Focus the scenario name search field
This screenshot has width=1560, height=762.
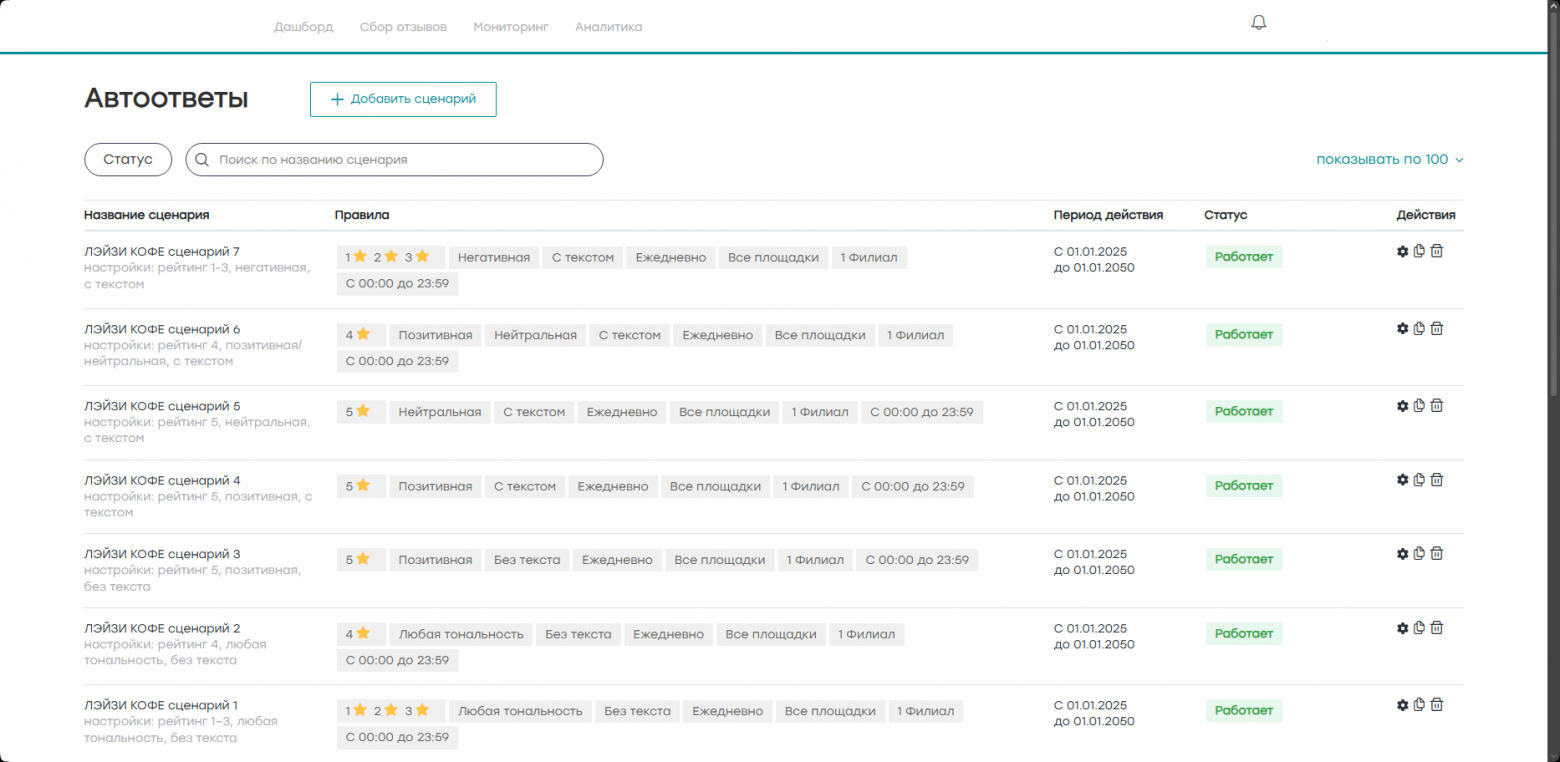click(395, 159)
